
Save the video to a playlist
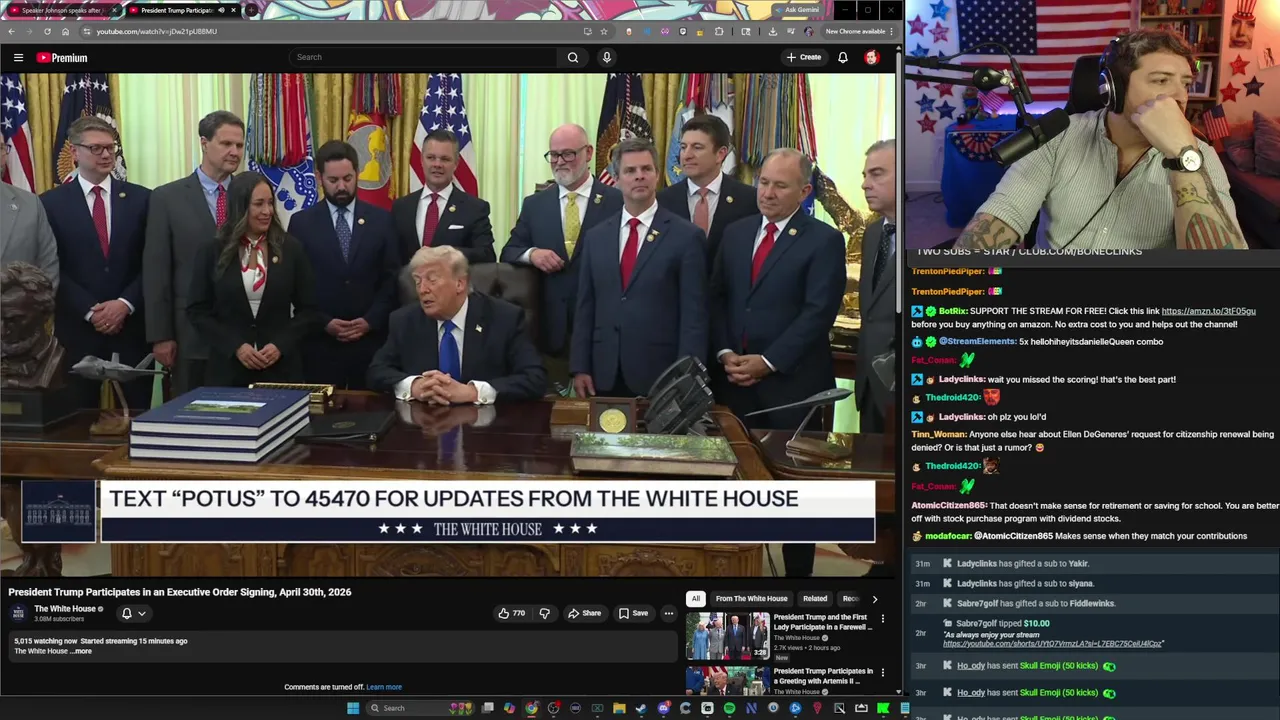(633, 613)
